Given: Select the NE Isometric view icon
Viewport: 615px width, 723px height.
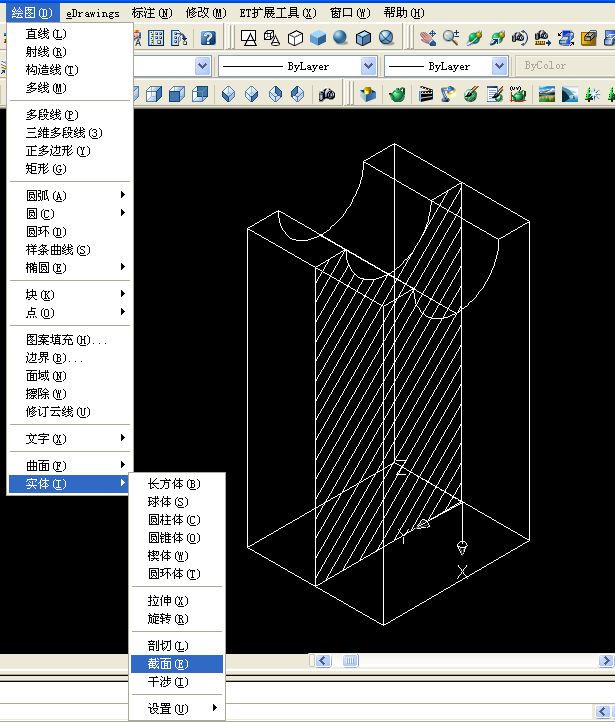Looking at the screenshot, I should coord(275,94).
